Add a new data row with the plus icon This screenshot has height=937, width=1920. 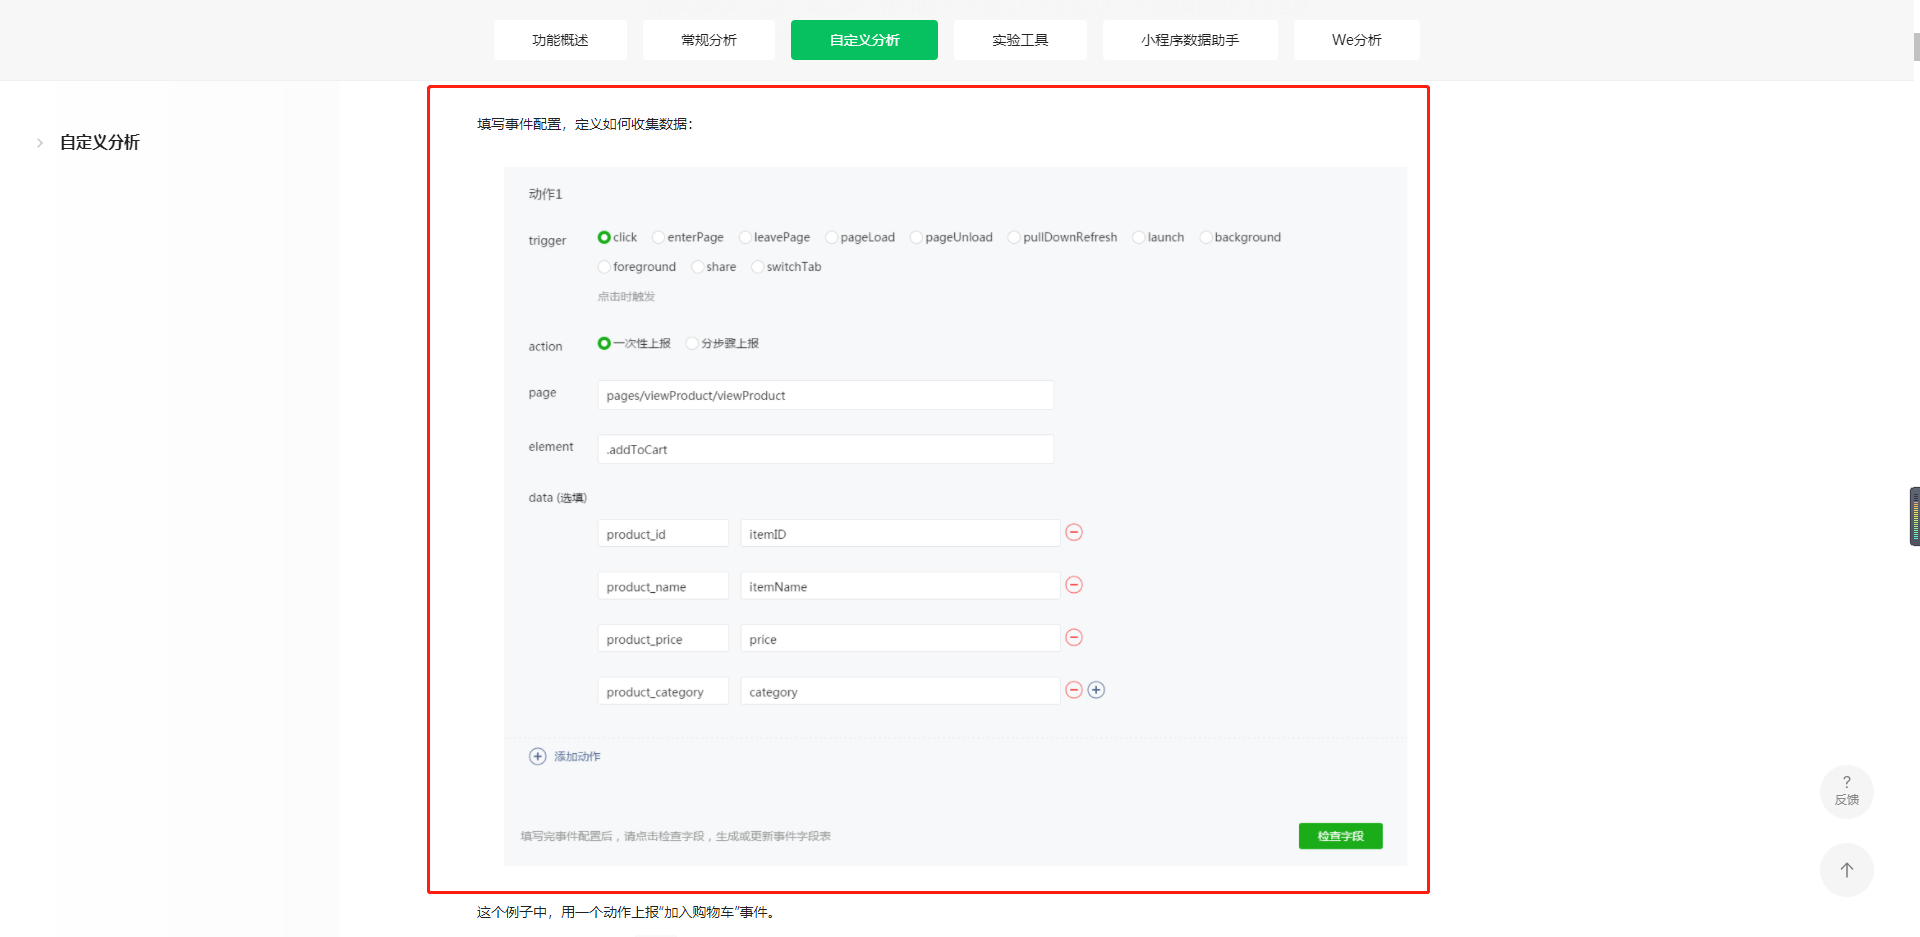pyautogui.click(x=1096, y=690)
